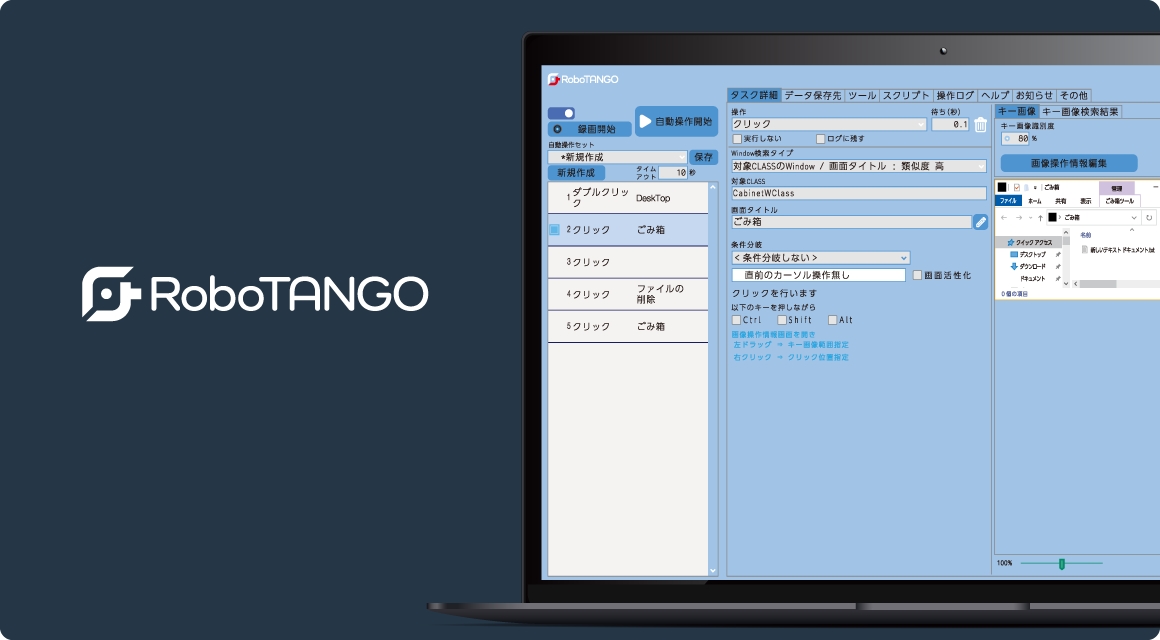Image resolution: width=1160 pixels, height=640 pixels.
Task: Delete the task with the trash icon
Action: [980, 125]
